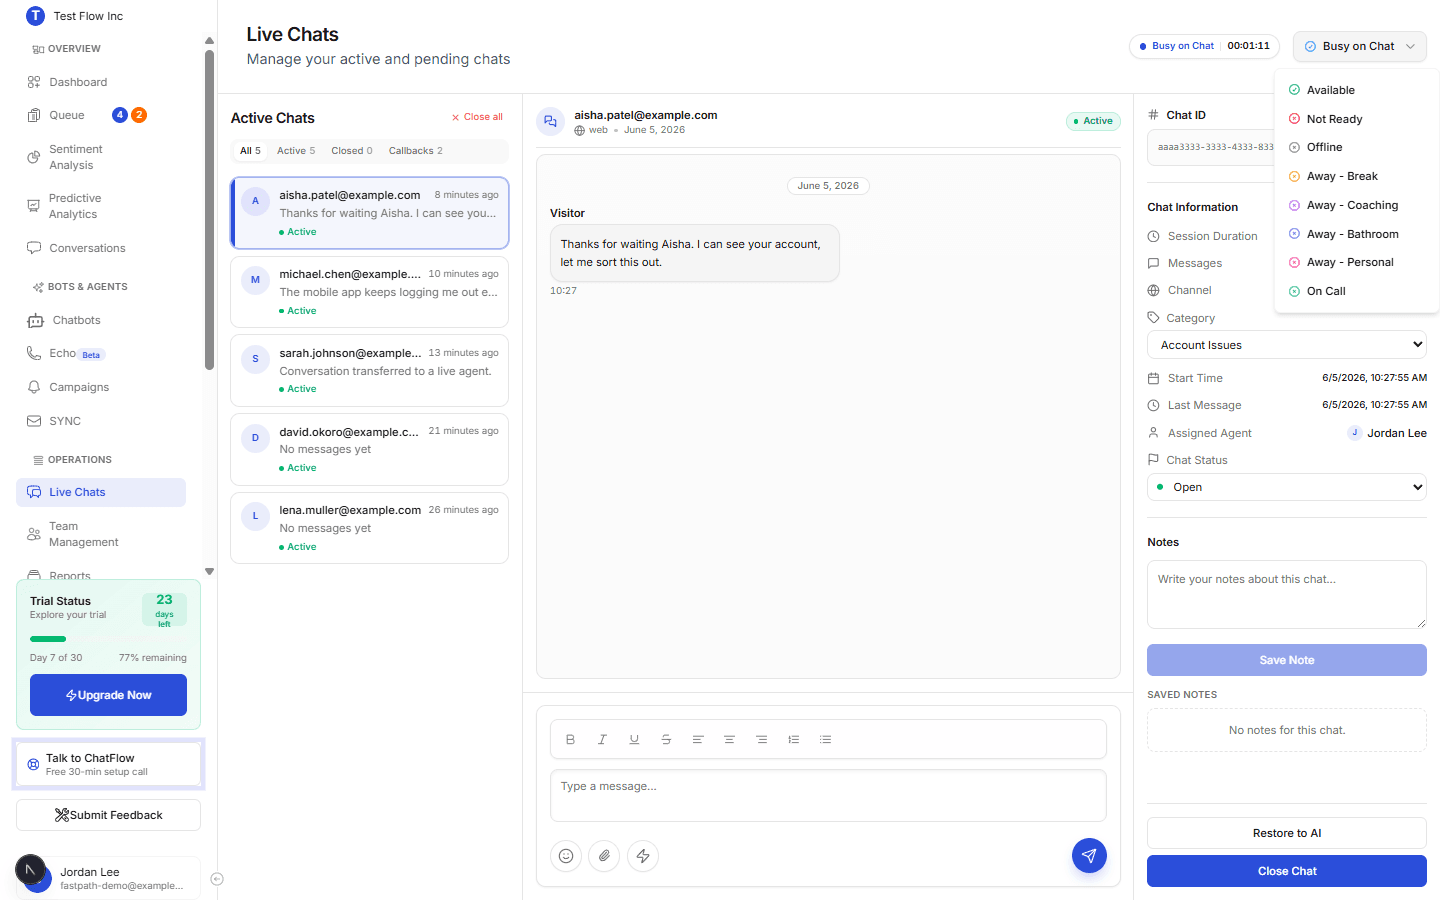The height and width of the screenshot is (900, 1440).
Task: Switch to the Closed 0 tab
Action: coord(352,151)
